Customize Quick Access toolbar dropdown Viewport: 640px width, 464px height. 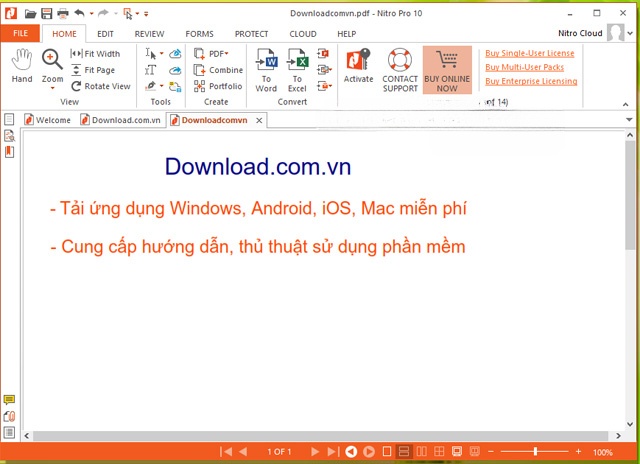pos(146,14)
